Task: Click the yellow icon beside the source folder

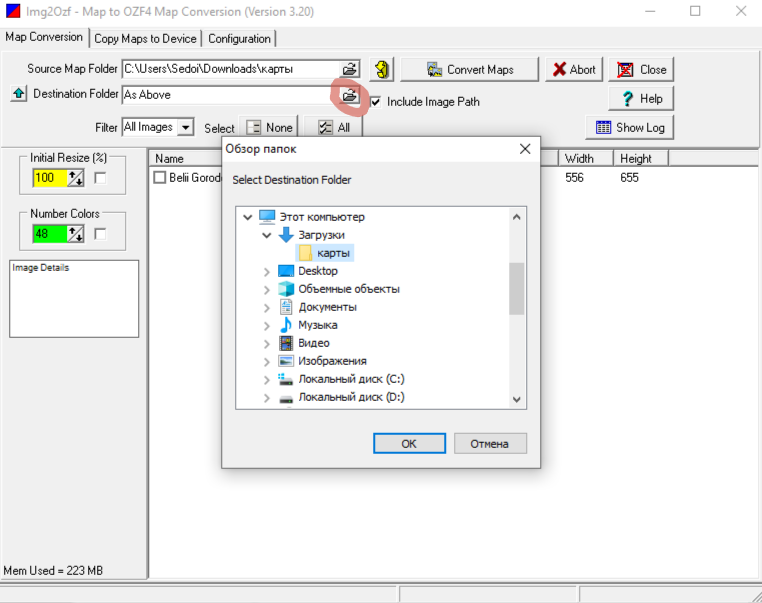Action: pyautogui.click(x=382, y=69)
